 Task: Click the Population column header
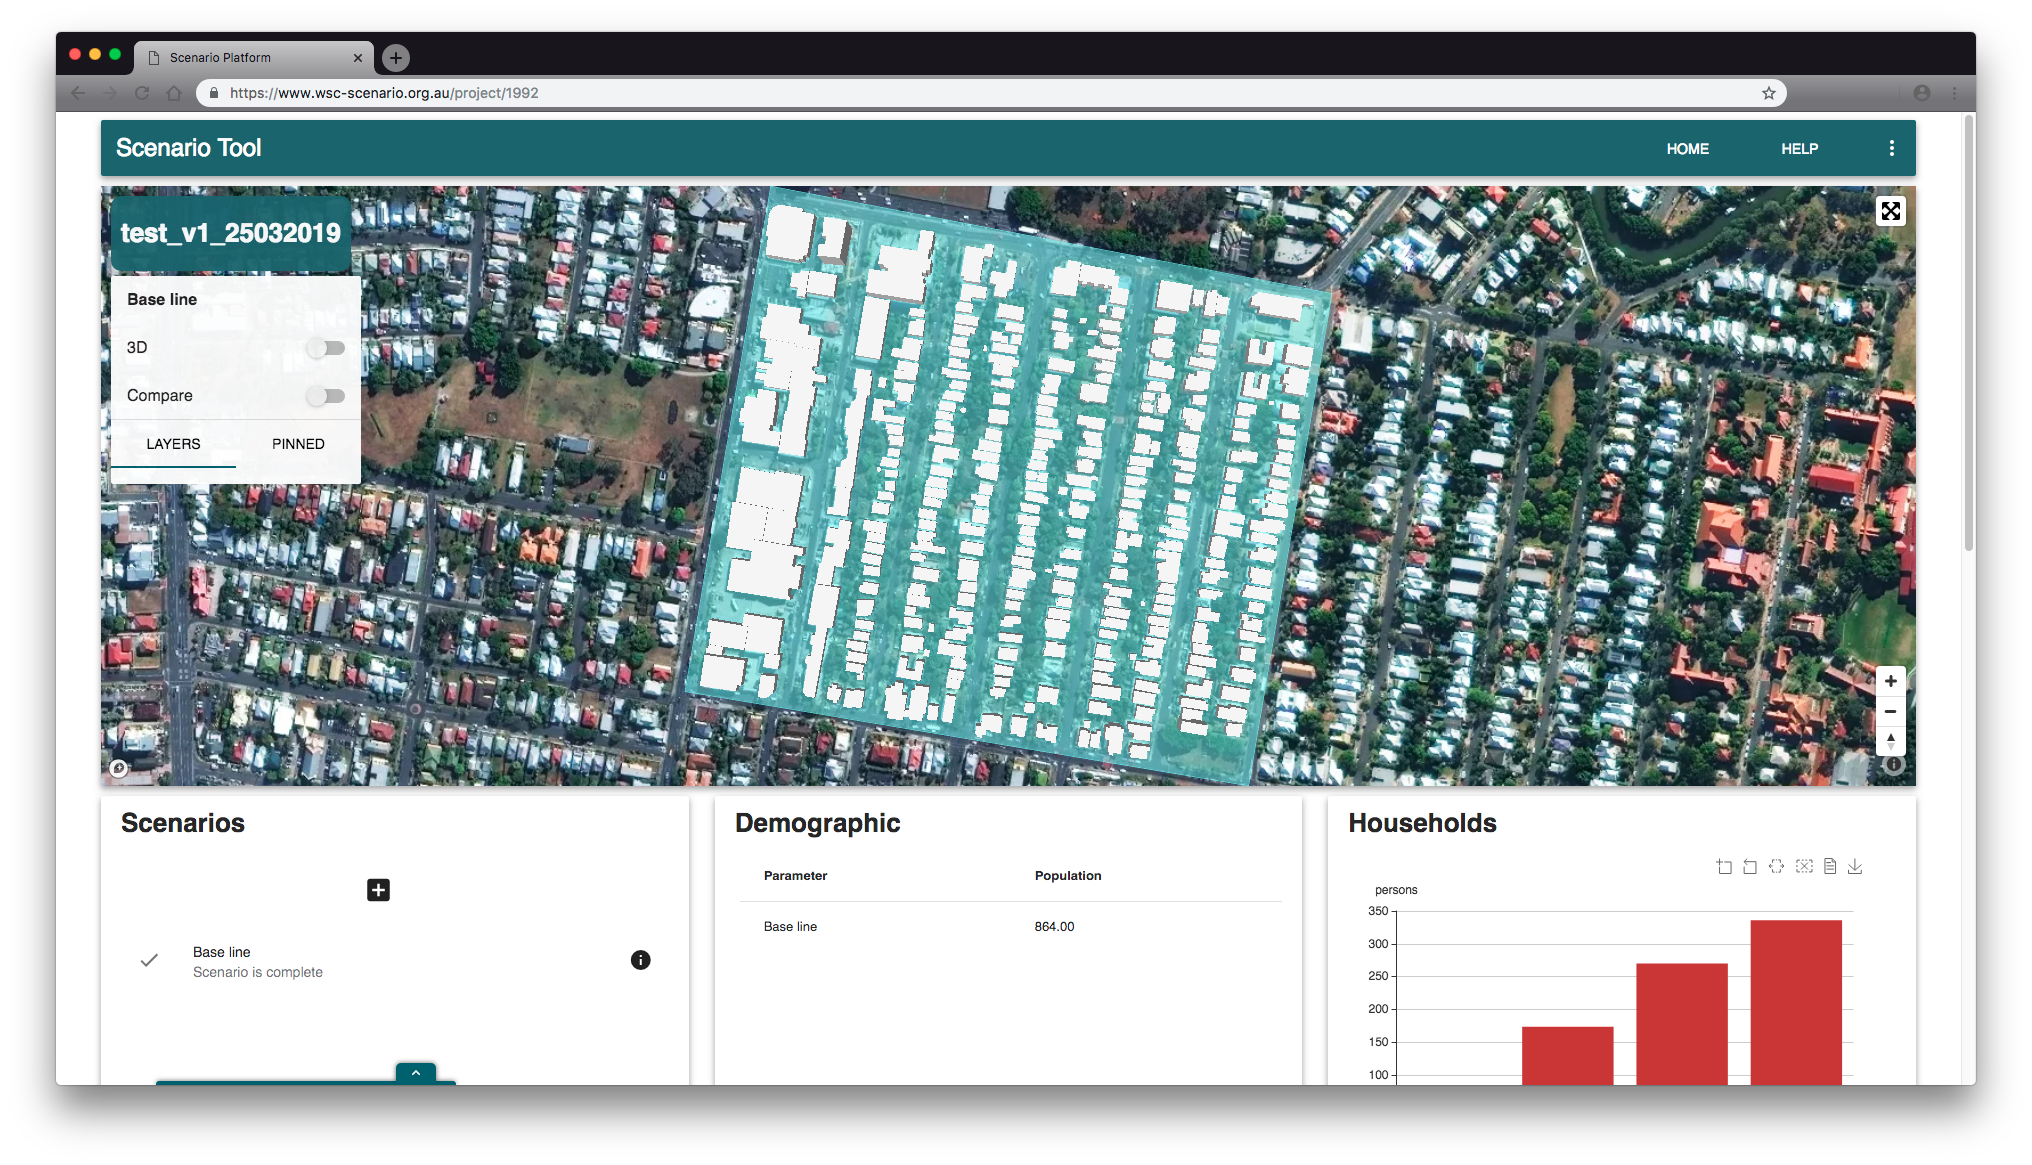pos(1068,876)
